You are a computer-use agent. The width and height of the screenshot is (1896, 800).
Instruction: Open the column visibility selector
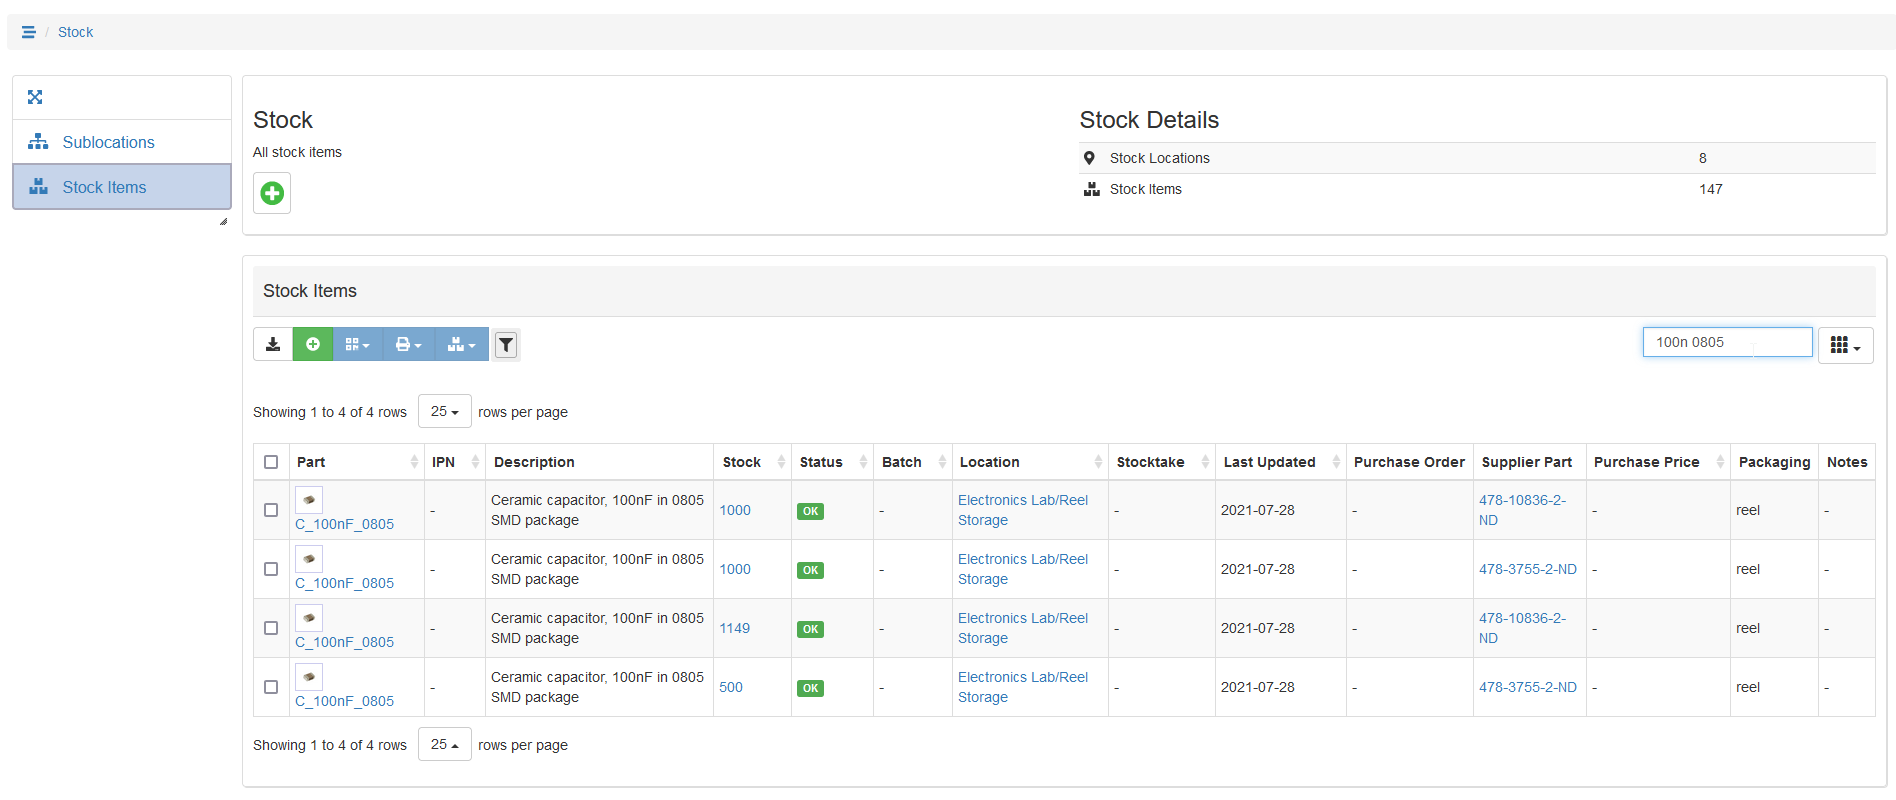click(1844, 345)
